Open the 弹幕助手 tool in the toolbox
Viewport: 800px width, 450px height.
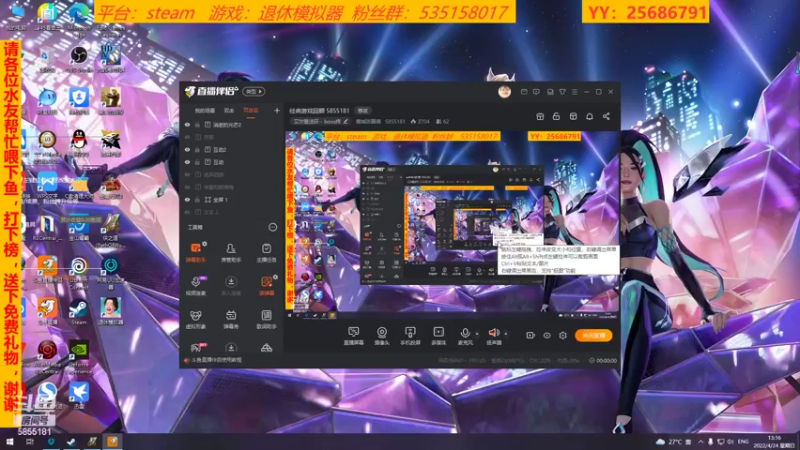pos(195,252)
